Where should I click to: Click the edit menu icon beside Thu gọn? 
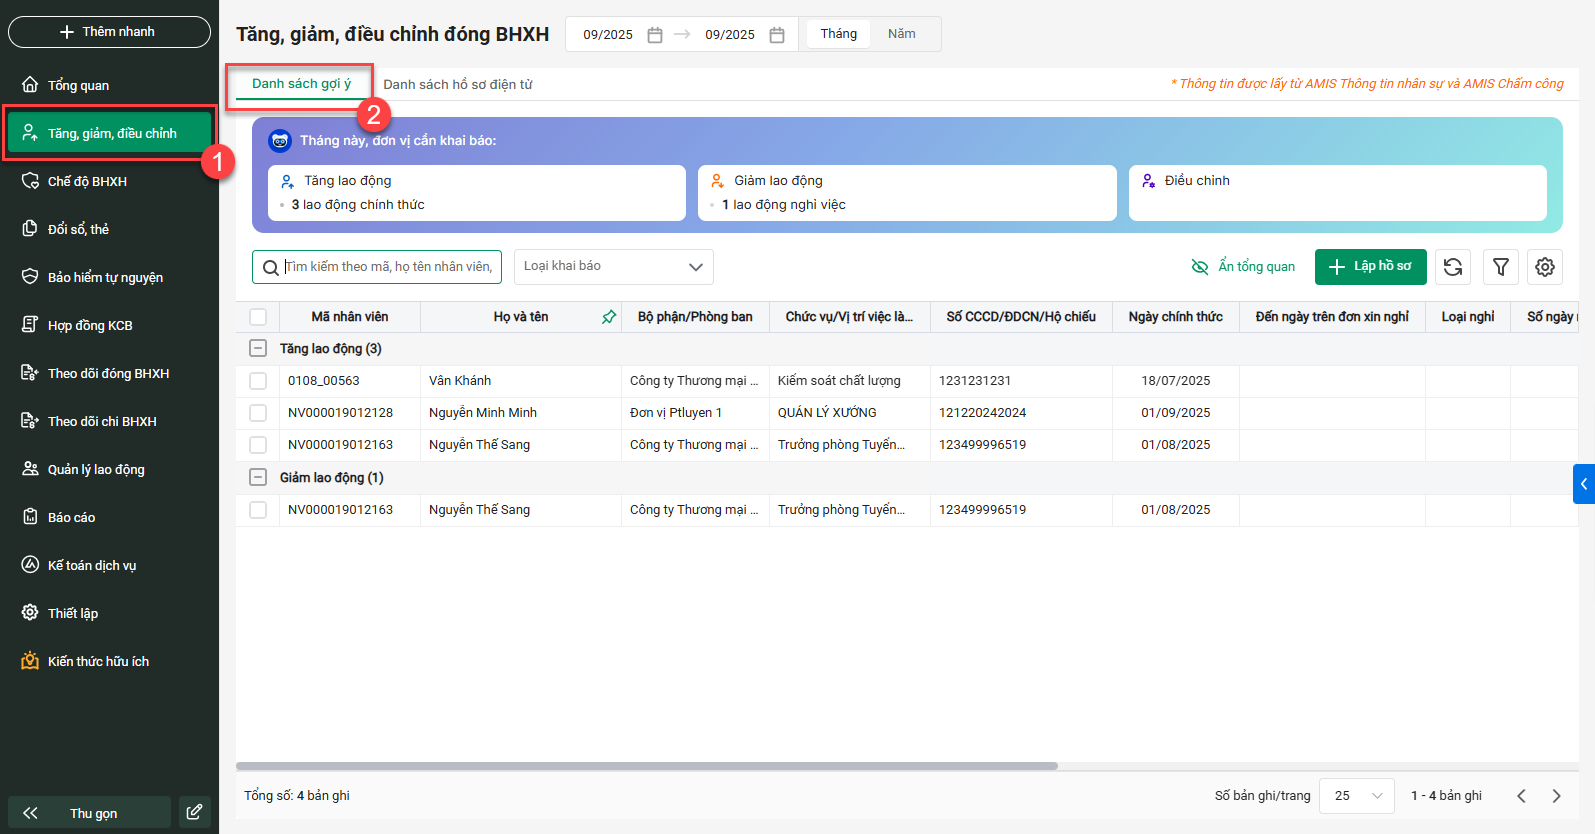point(194,812)
